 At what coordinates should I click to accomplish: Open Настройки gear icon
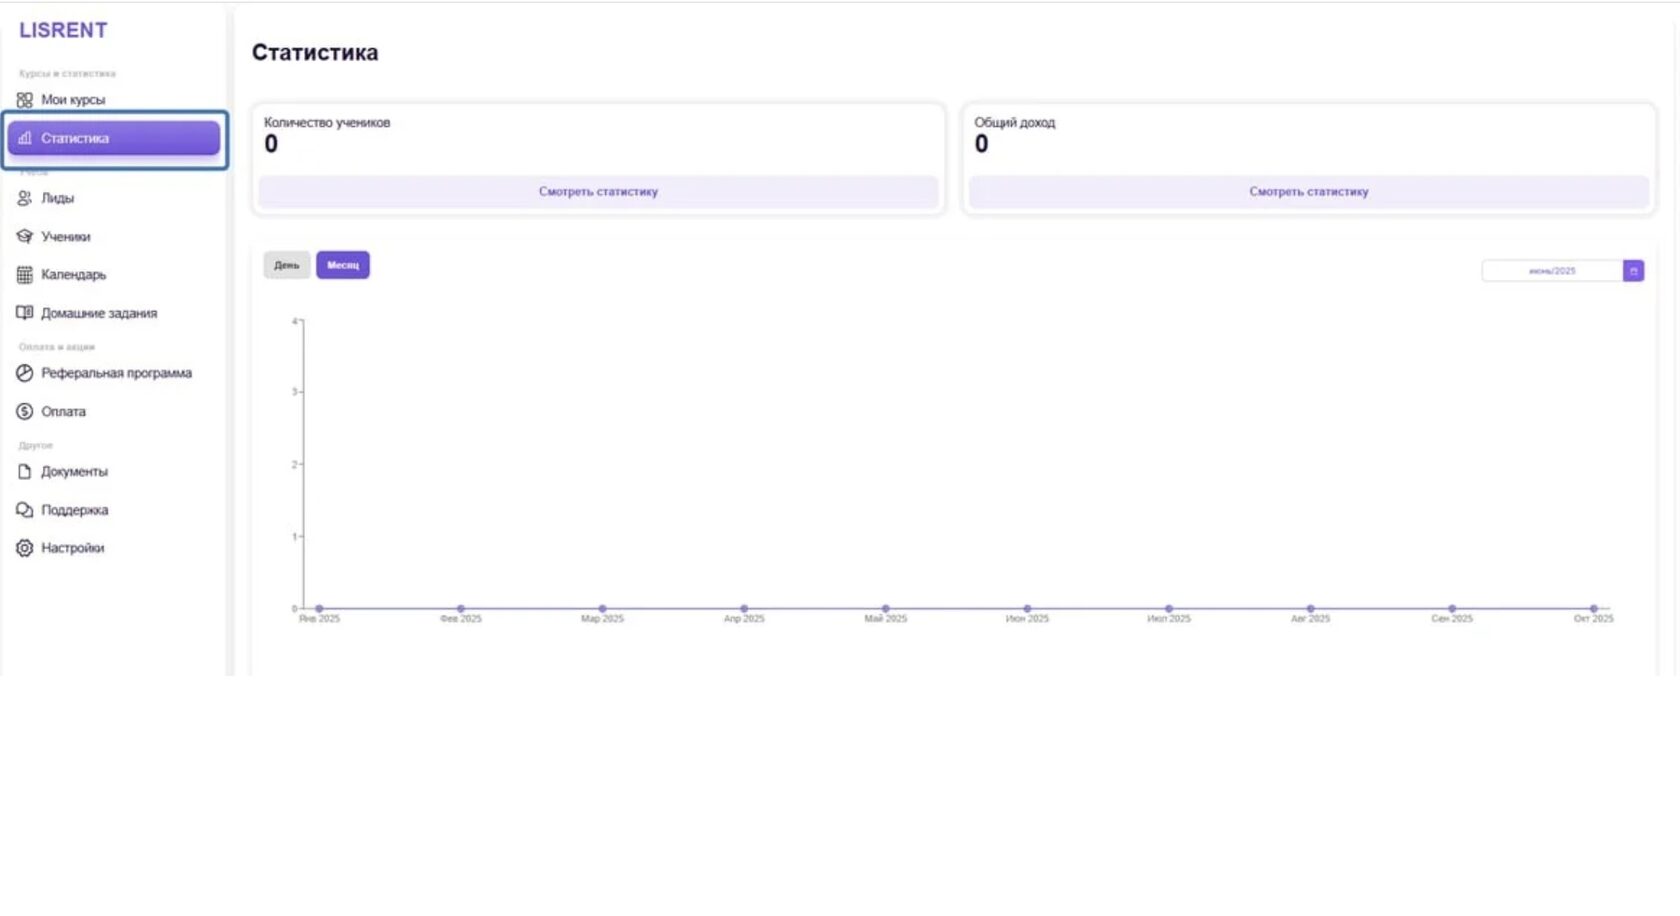24,548
